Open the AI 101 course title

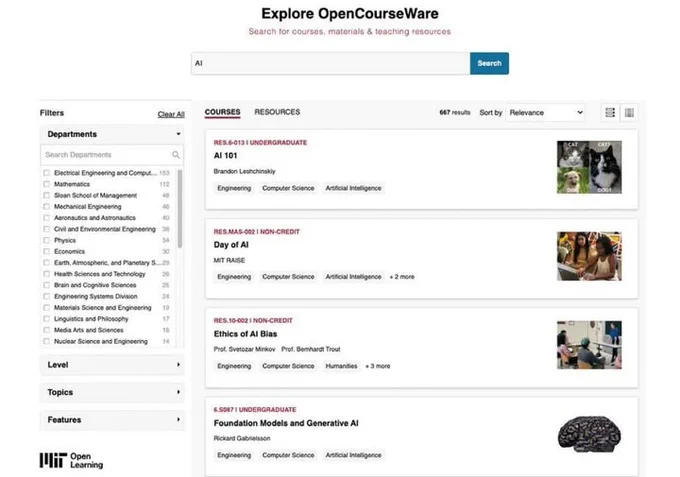(x=226, y=156)
